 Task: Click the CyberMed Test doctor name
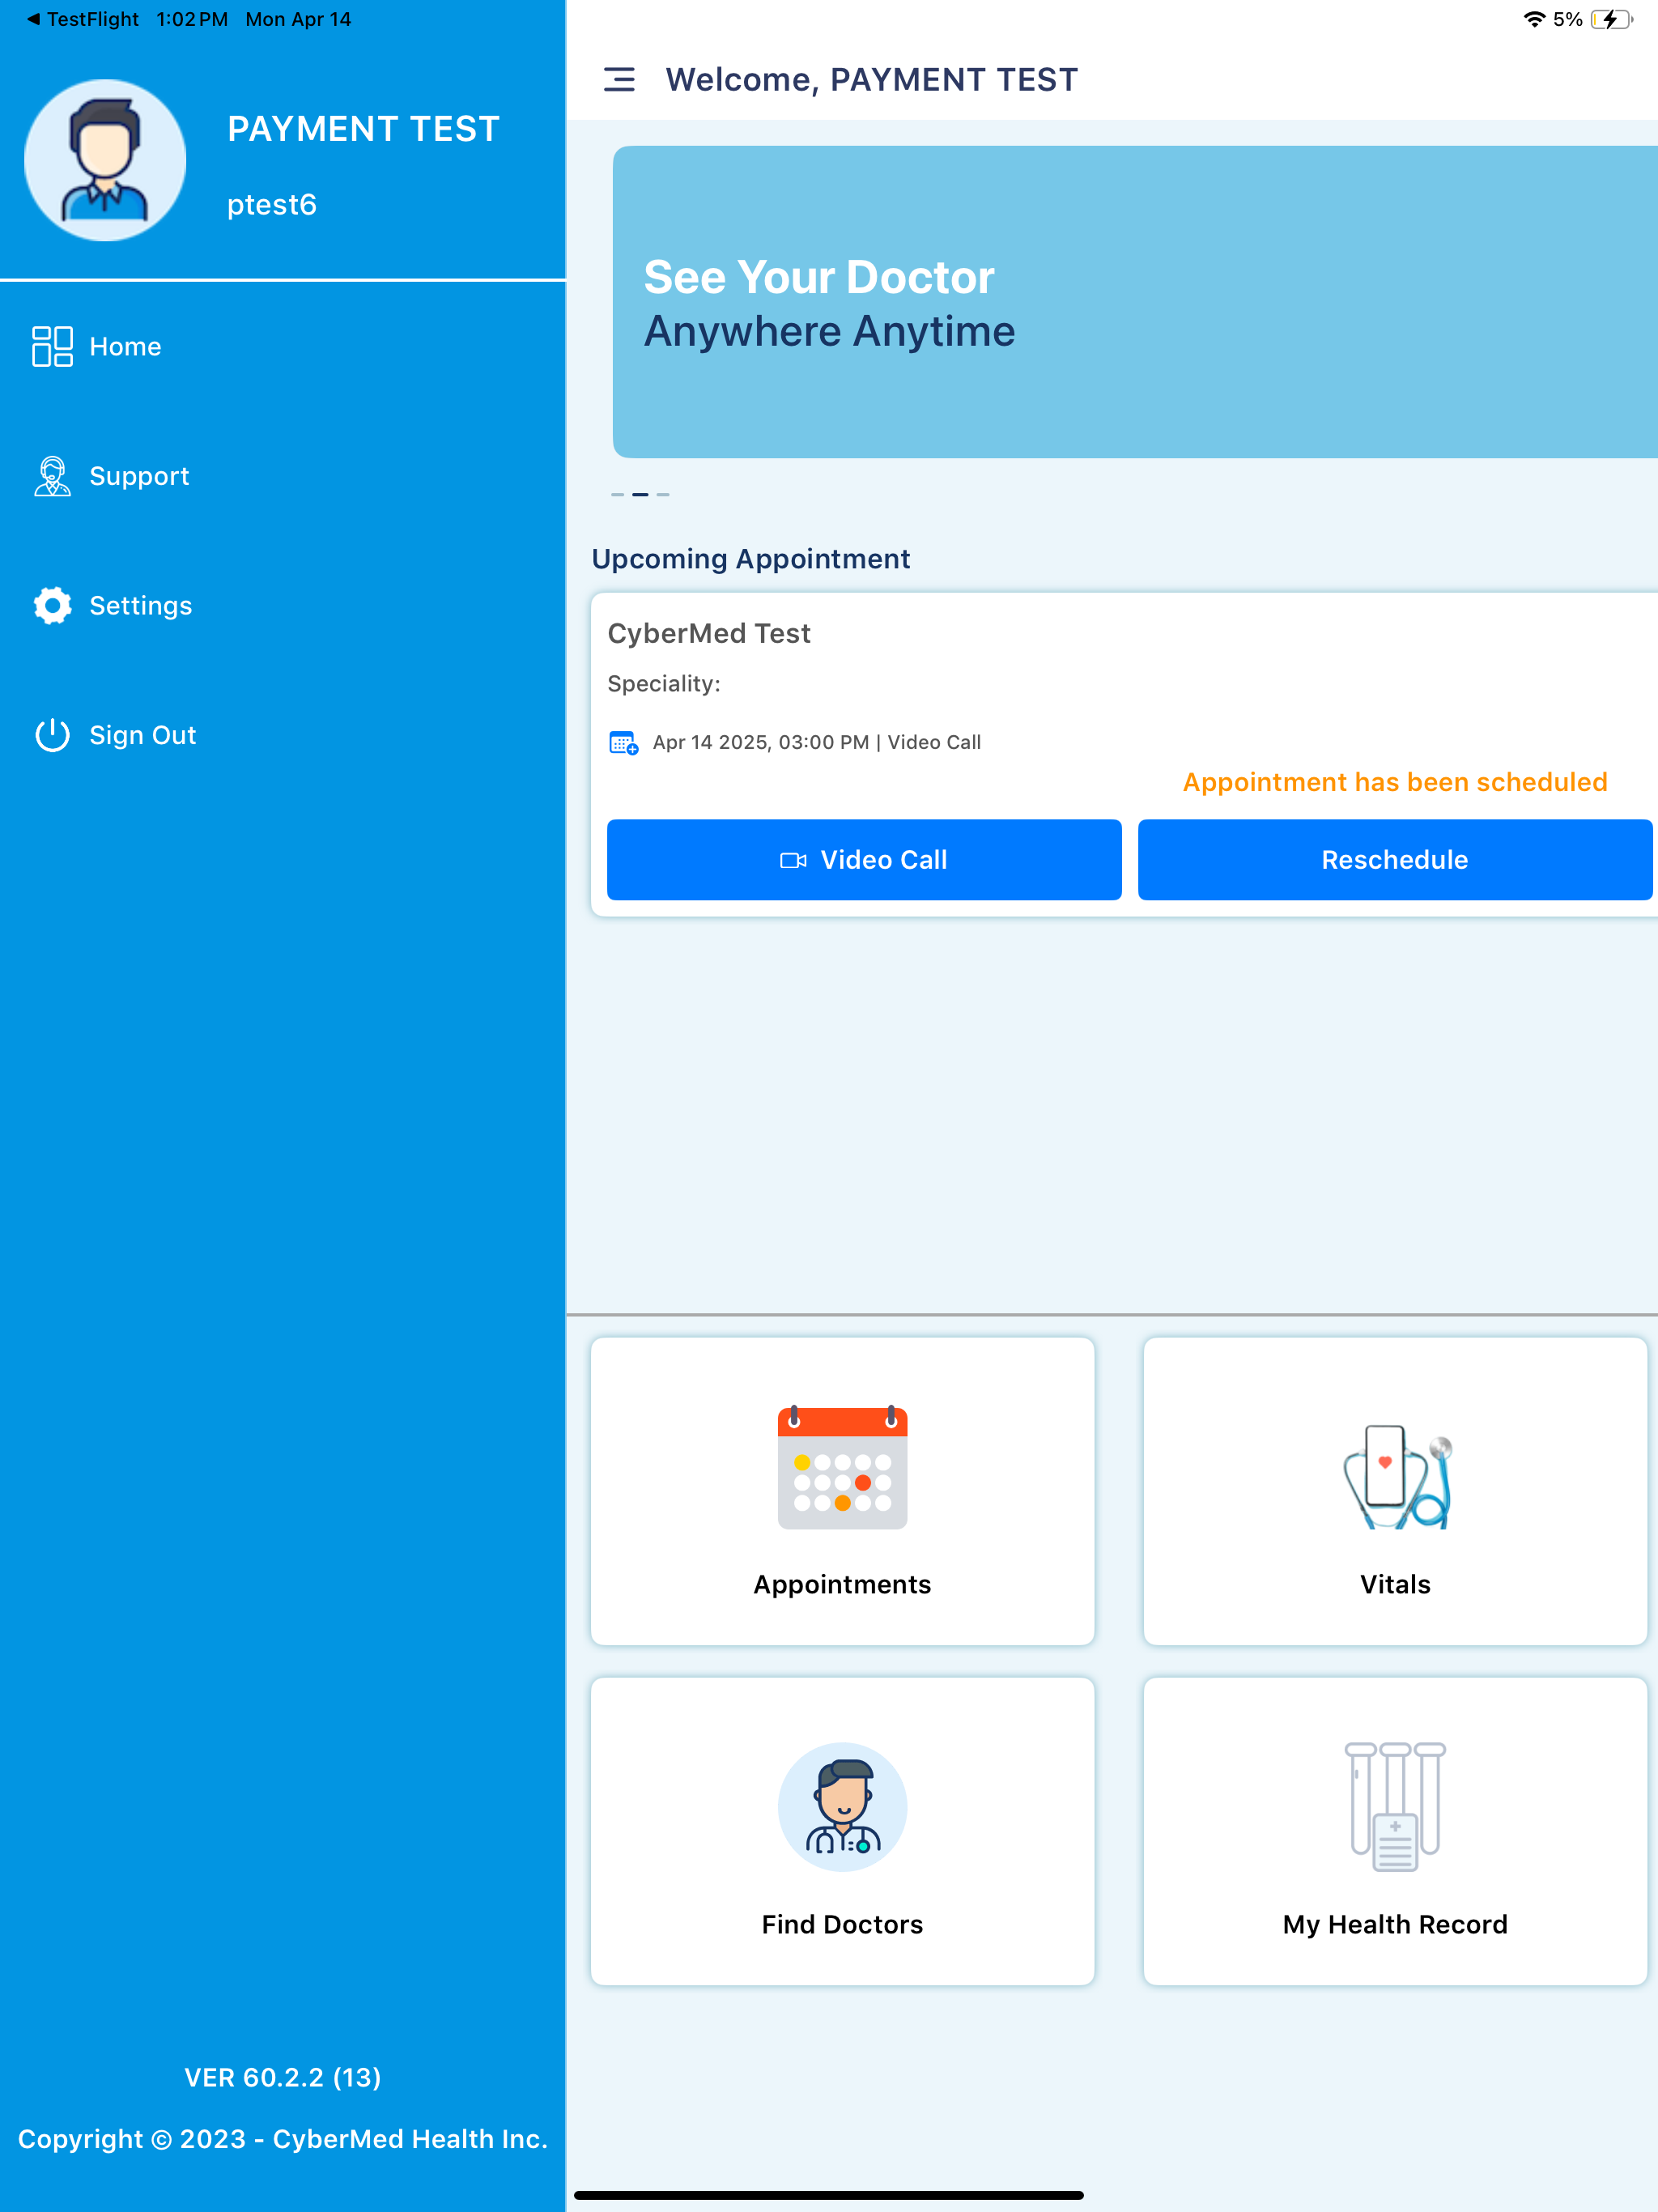pyautogui.click(x=709, y=633)
